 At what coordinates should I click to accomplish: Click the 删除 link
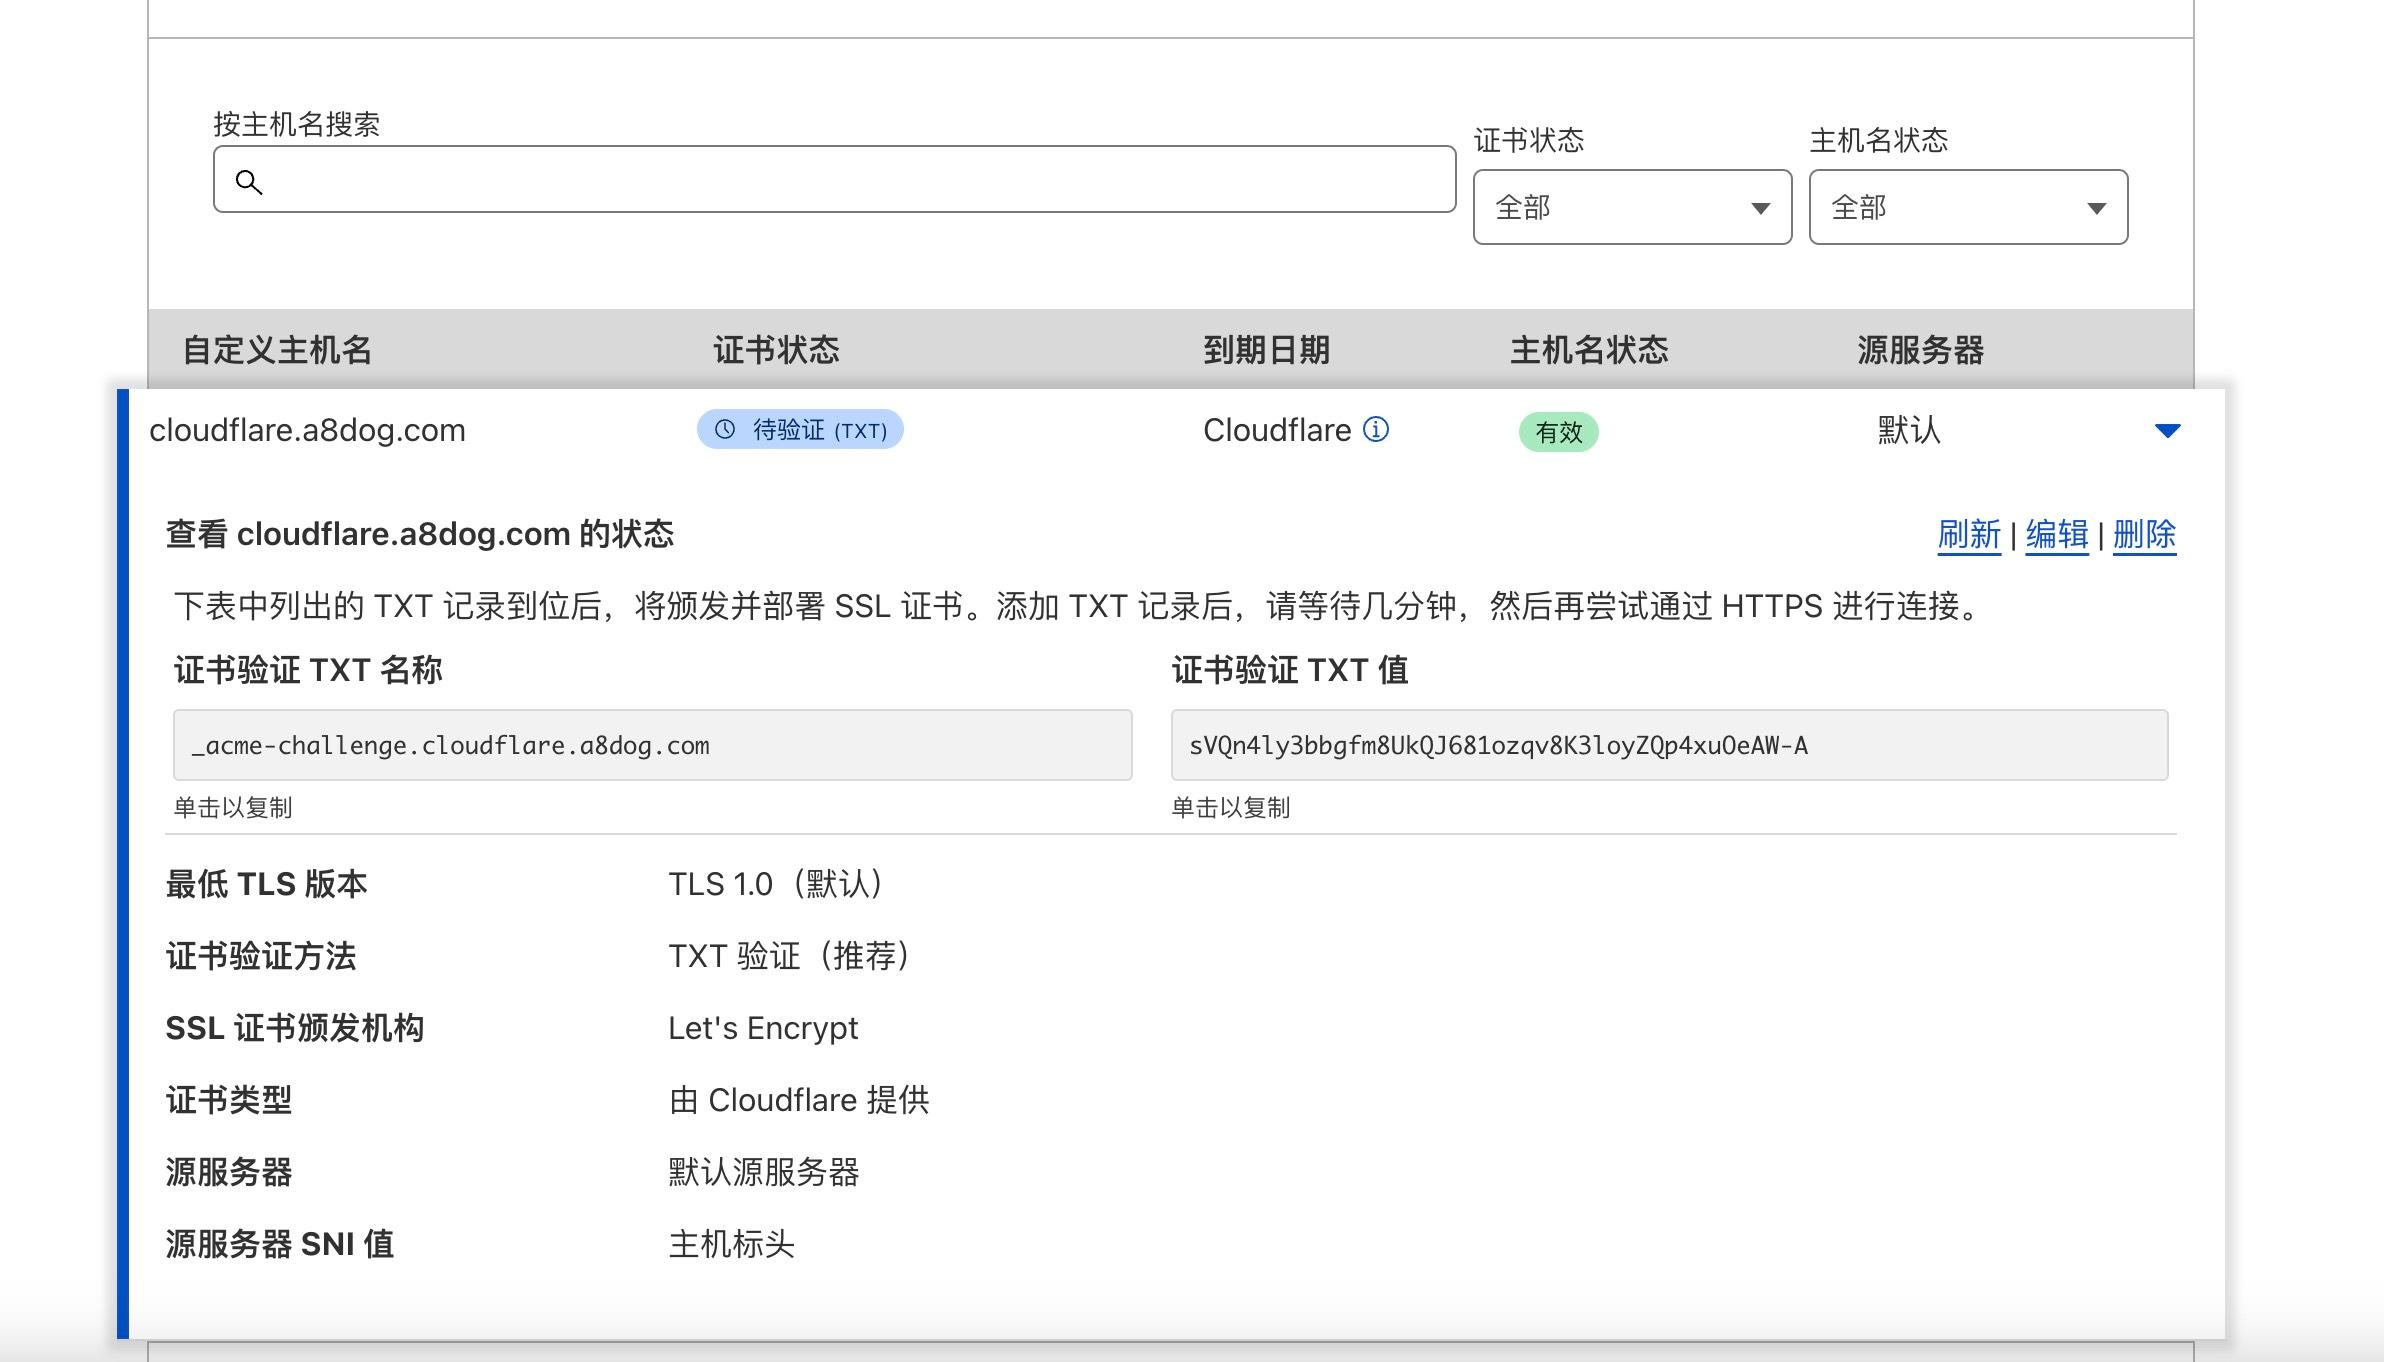(x=2144, y=534)
